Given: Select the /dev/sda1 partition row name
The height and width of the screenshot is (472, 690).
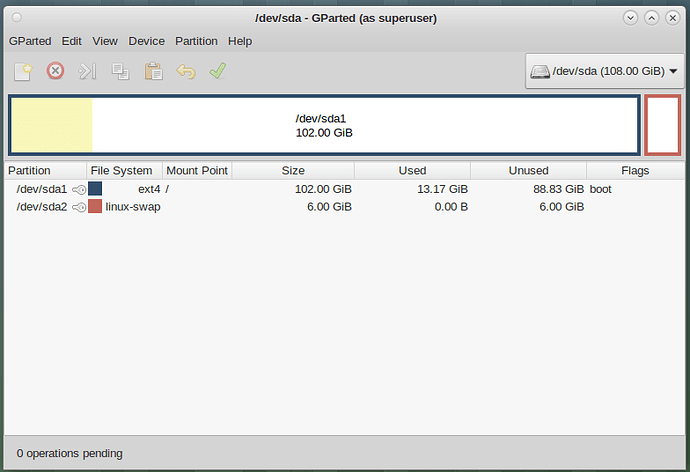Looking at the screenshot, I should click(x=42, y=189).
